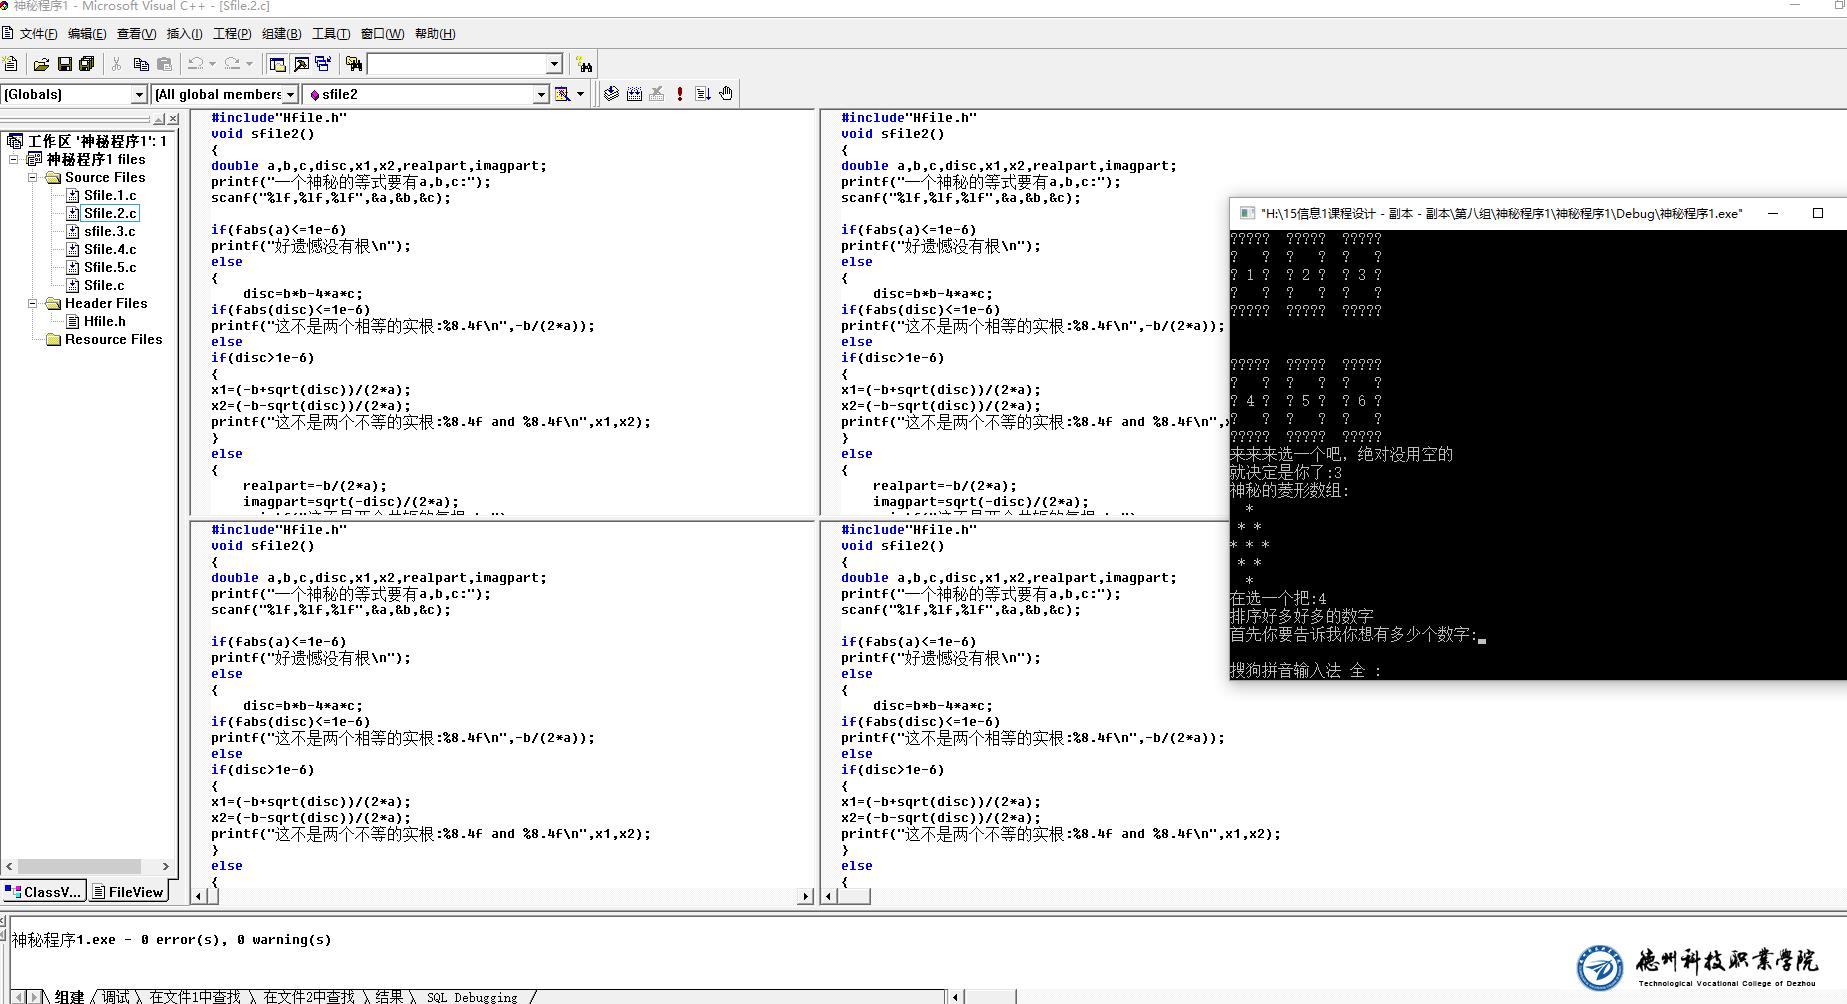Open Hfile.h from Header Files
Image resolution: width=1847 pixels, height=1004 pixels.
(x=104, y=321)
